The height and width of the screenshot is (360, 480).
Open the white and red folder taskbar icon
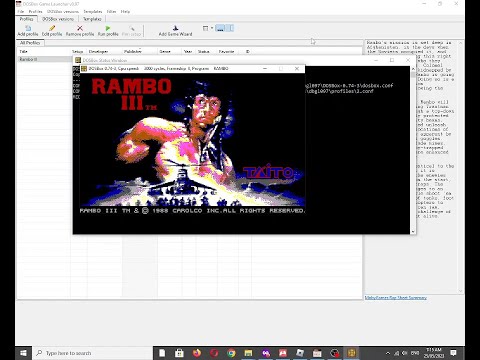point(317,353)
